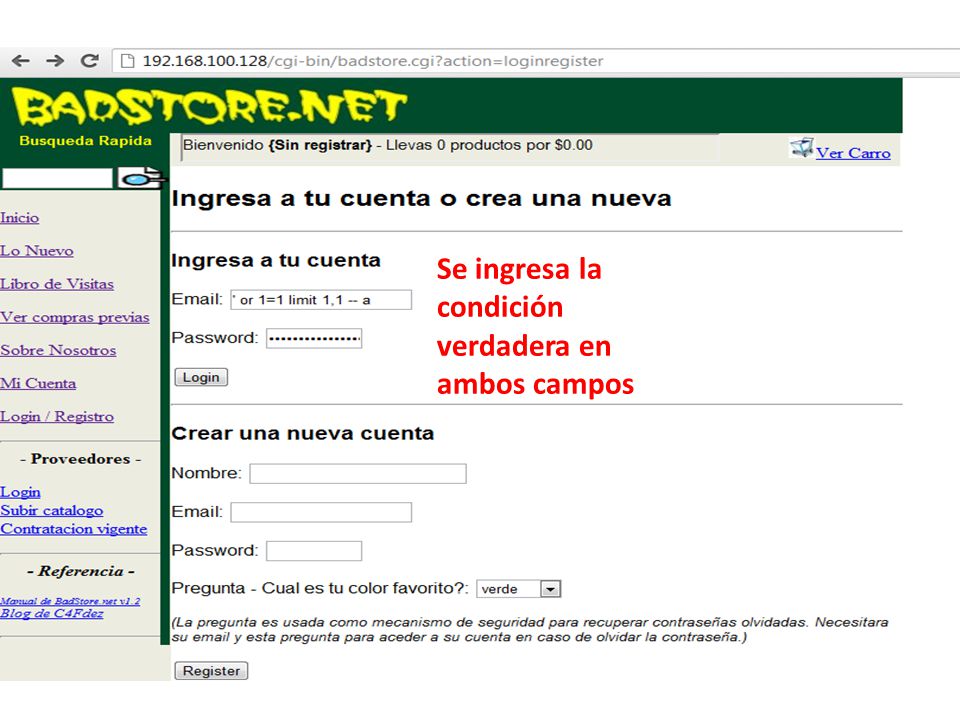Open Manual de BadStore.net v1.2 link

point(70,601)
